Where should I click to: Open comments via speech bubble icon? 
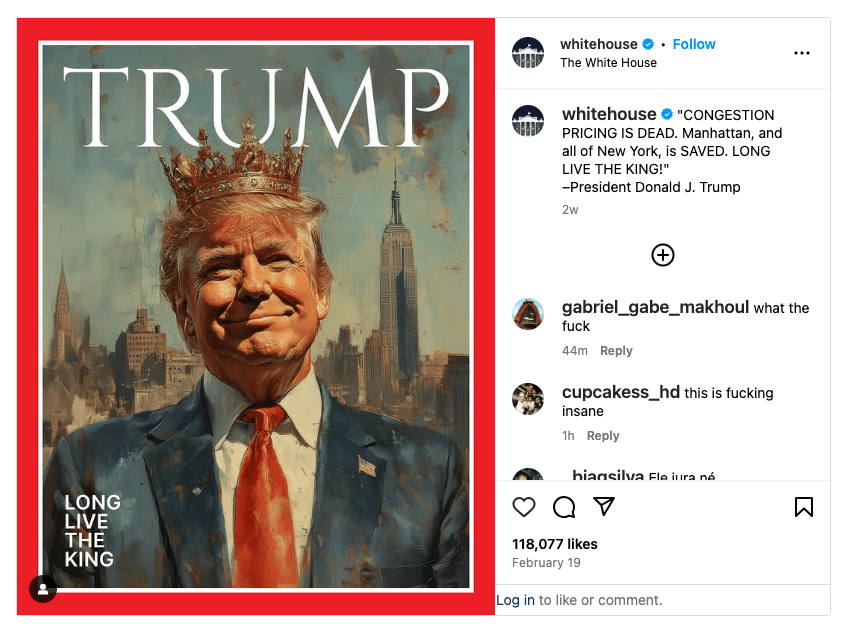click(x=564, y=507)
